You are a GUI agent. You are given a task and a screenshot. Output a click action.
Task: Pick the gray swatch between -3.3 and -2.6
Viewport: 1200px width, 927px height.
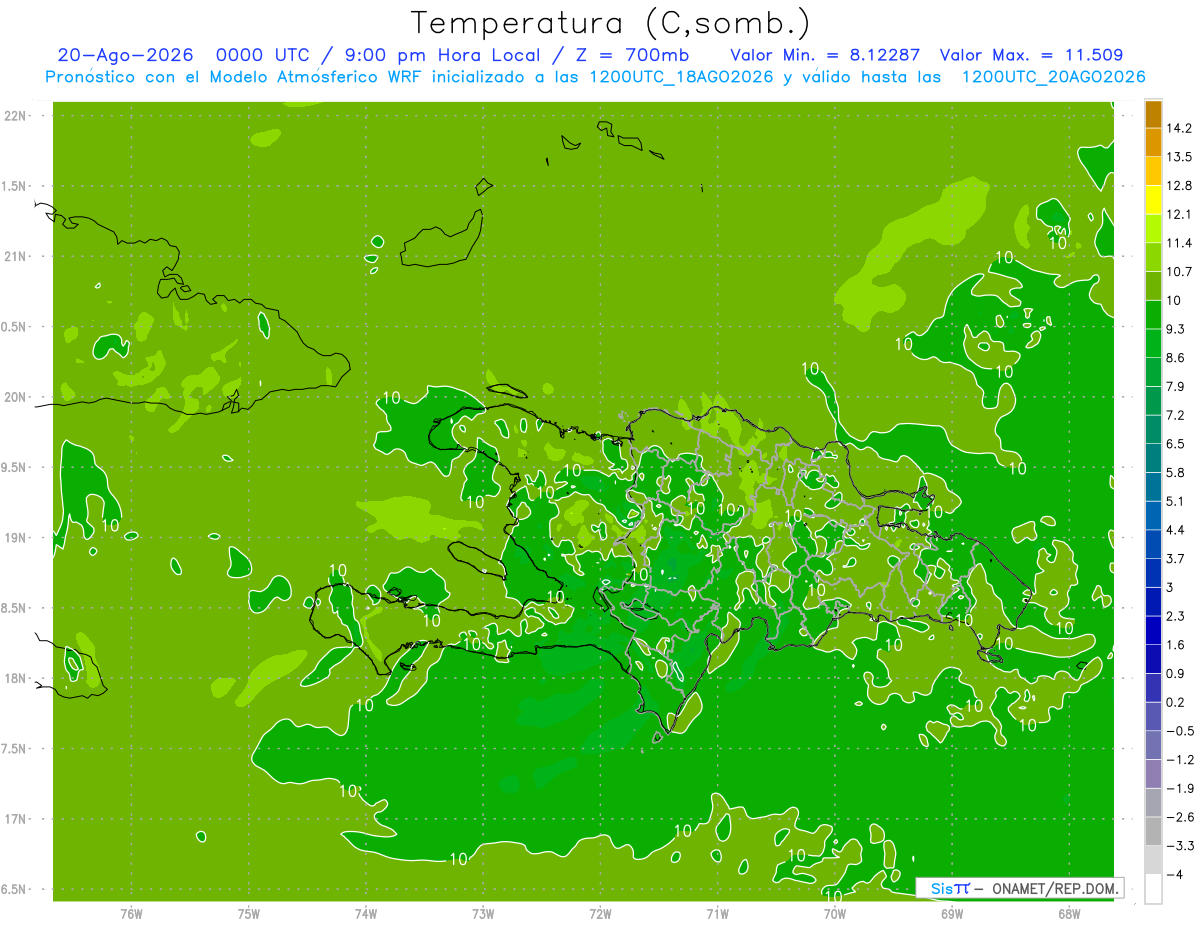point(1153,832)
